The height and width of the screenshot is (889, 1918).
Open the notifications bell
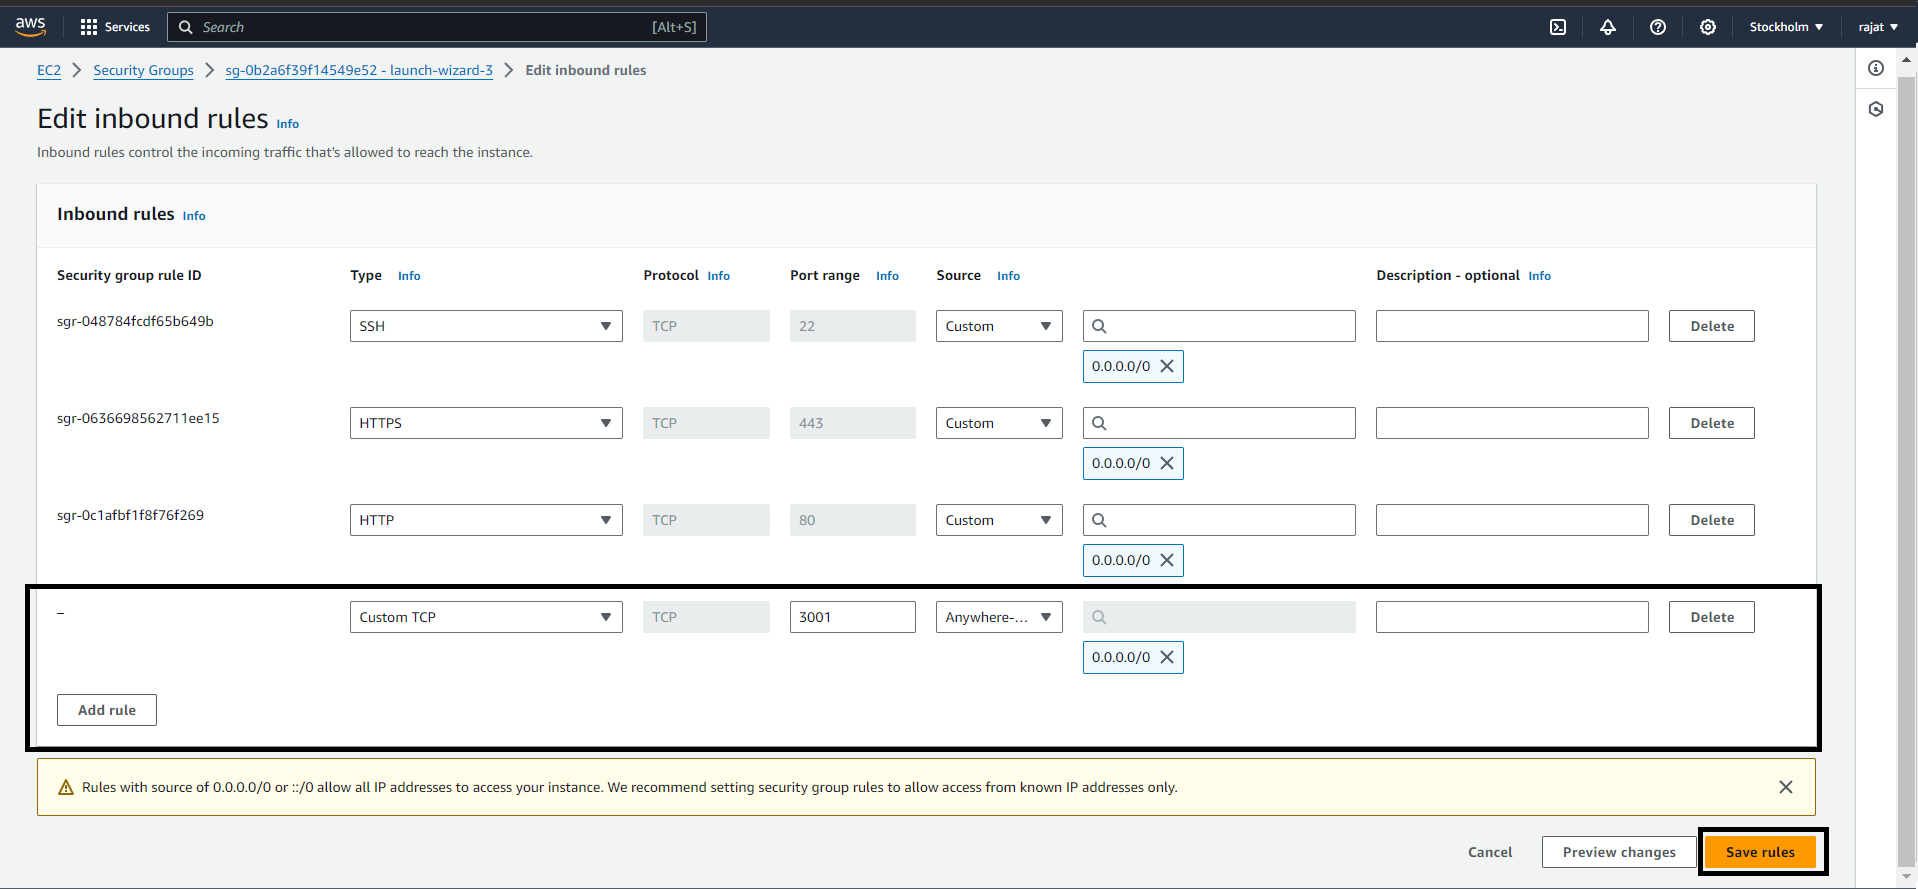[1608, 27]
